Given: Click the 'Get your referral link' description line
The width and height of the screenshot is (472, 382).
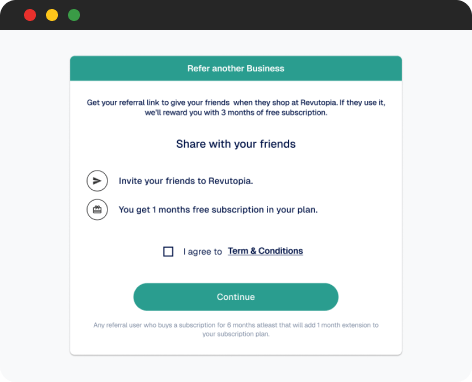Looking at the screenshot, I should pos(236,103).
